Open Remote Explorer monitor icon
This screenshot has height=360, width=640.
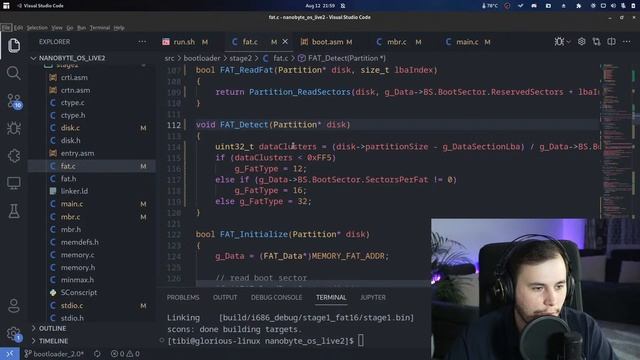13,183
